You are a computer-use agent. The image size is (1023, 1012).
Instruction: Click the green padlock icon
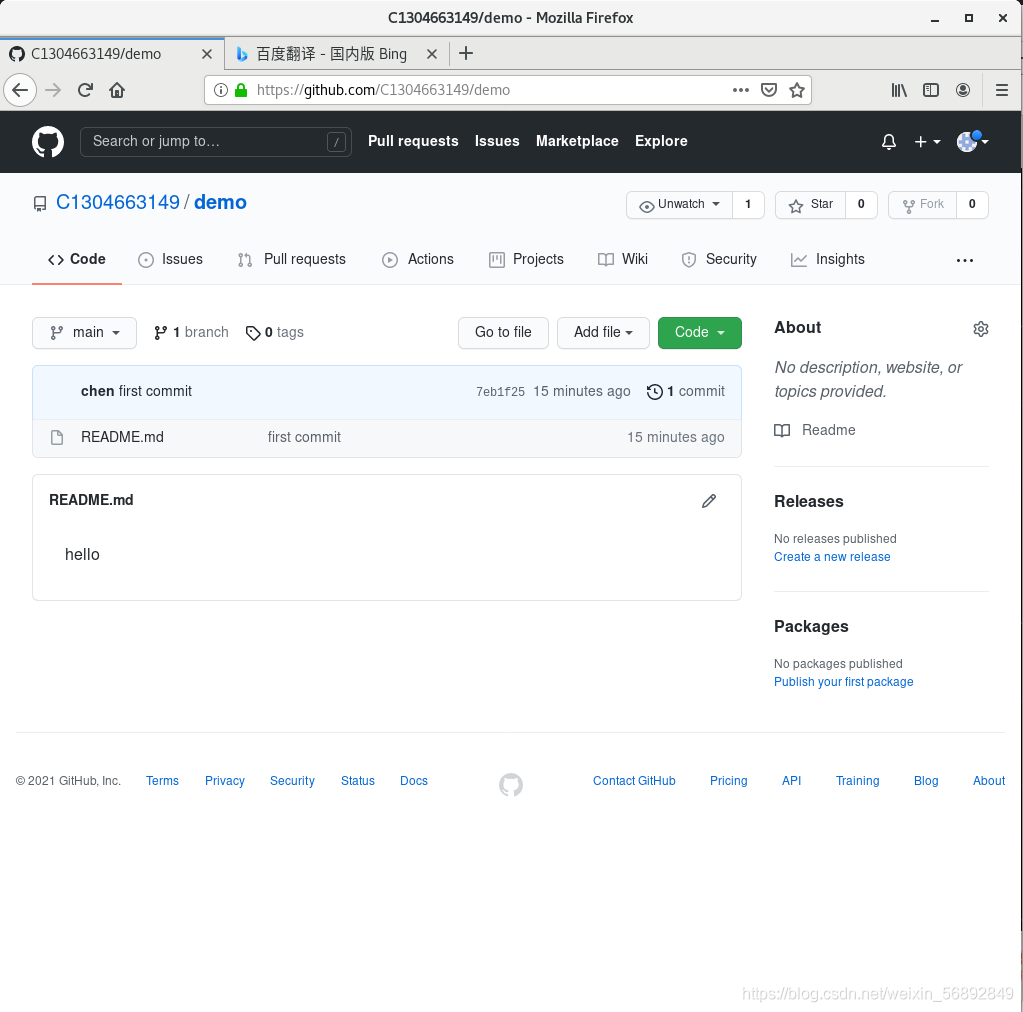click(x=241, y=90)
